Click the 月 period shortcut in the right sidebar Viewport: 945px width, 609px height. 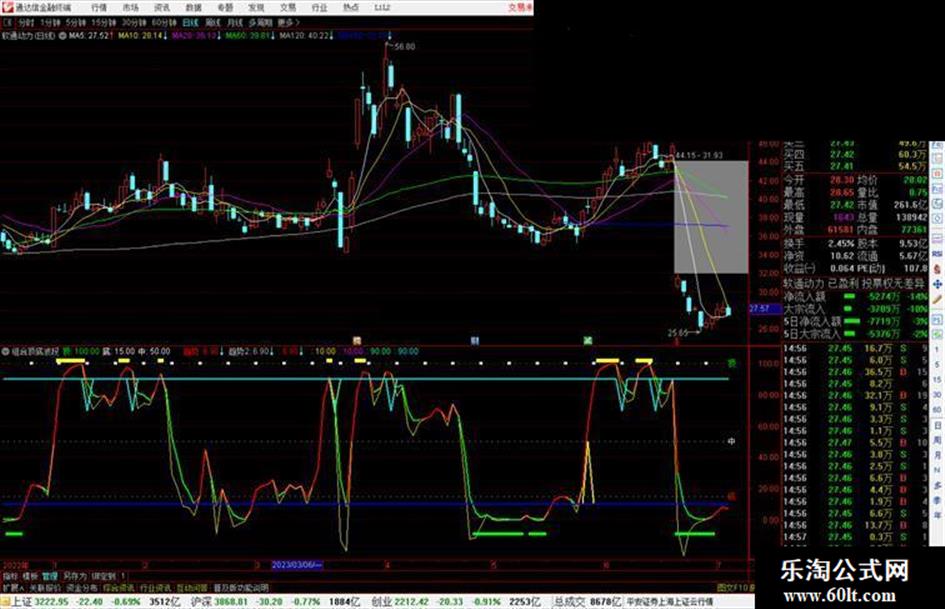coord(937,456)
